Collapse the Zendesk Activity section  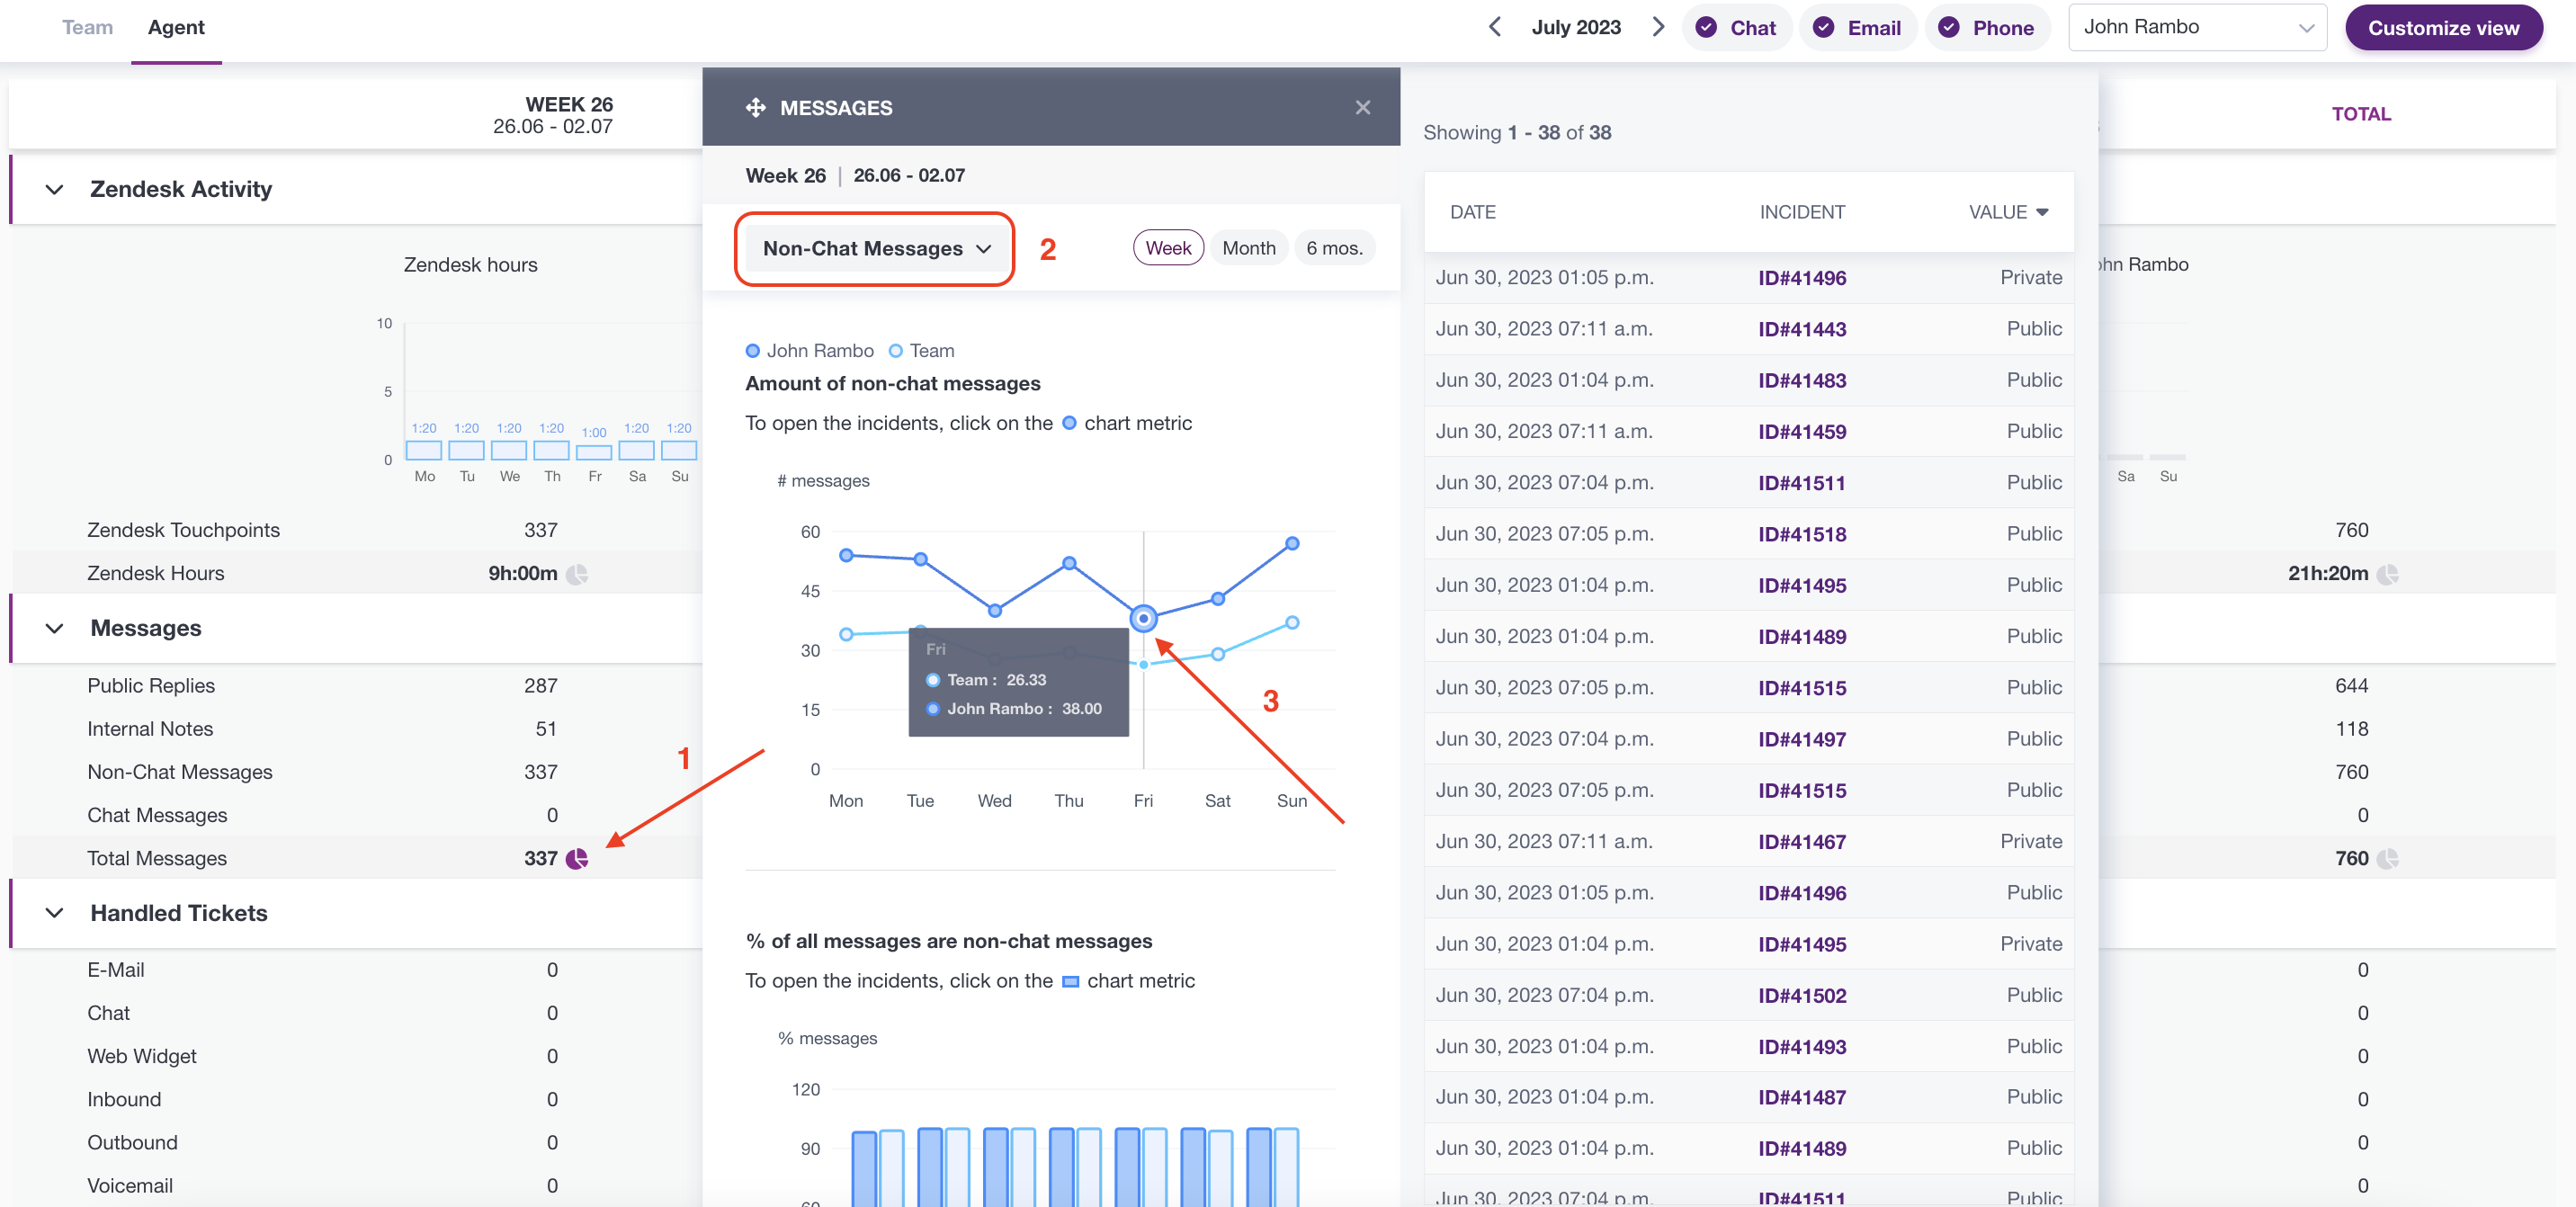55,190
